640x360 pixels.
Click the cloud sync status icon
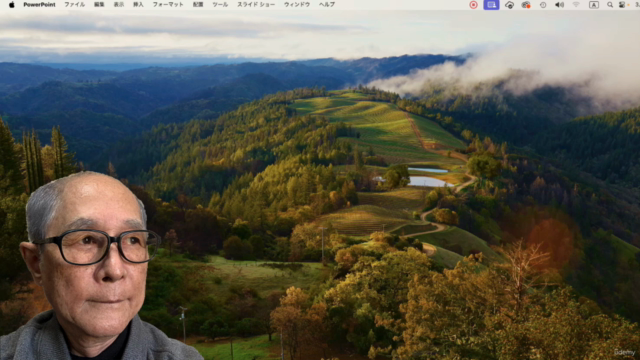pyautogui.click(x=509, y=5)
